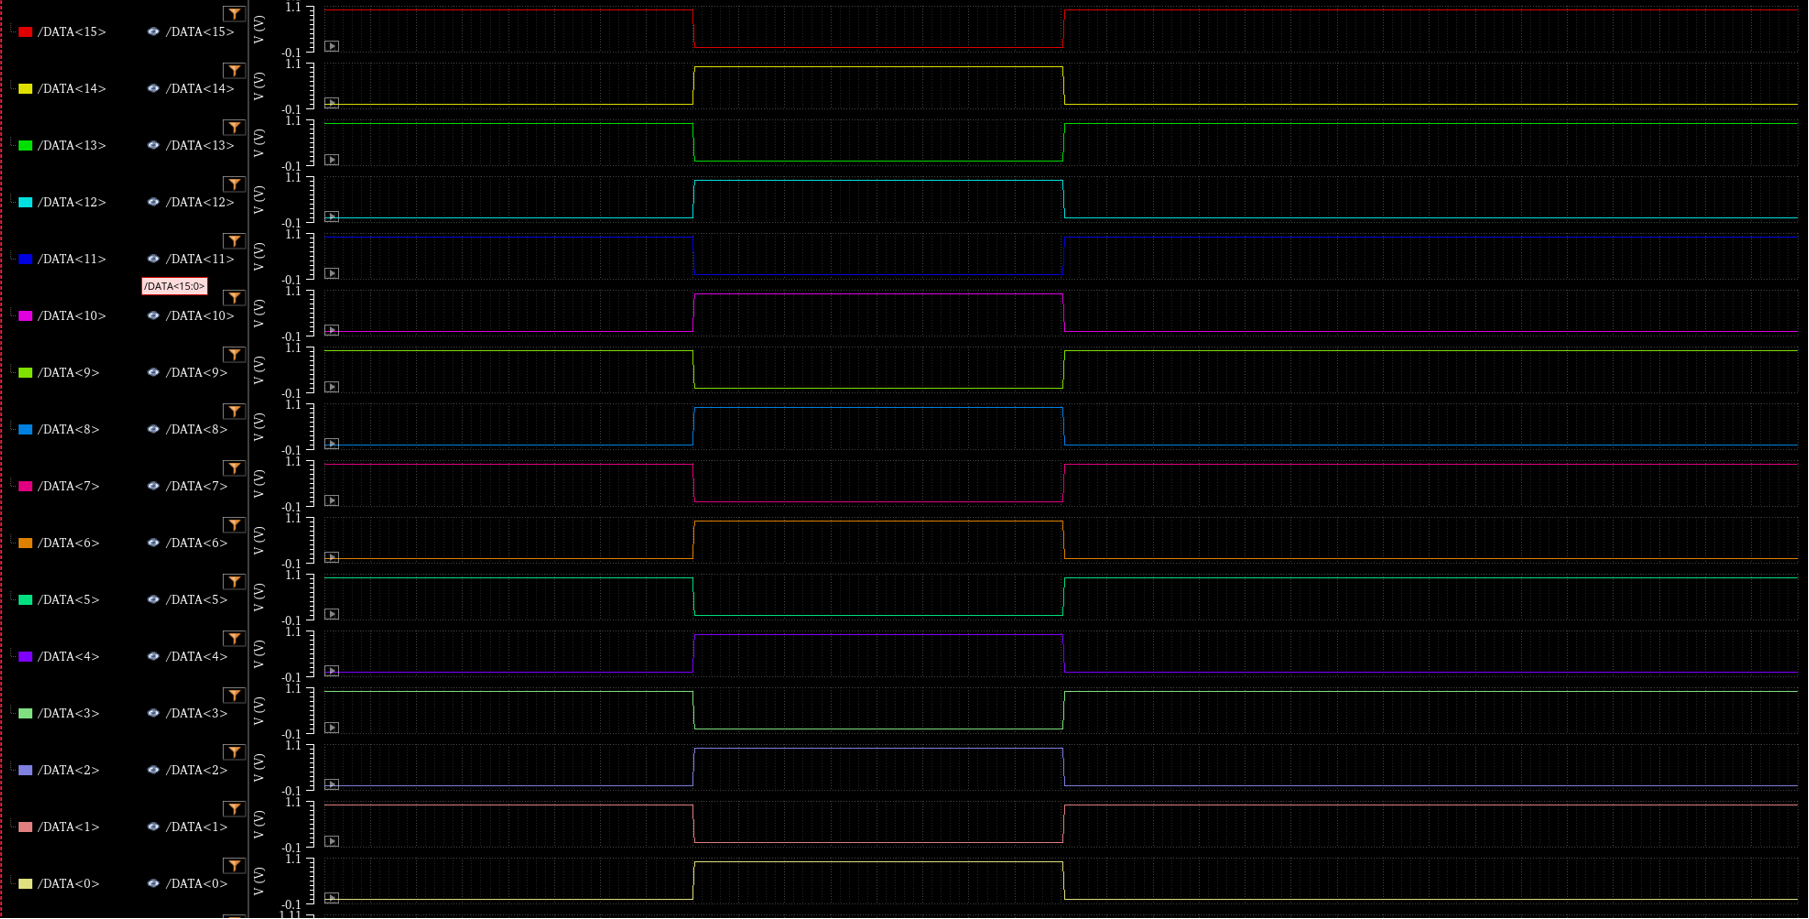
Task: Click the arrow box in the DATA<1> waveform strip
Action: tap(332, 842)
